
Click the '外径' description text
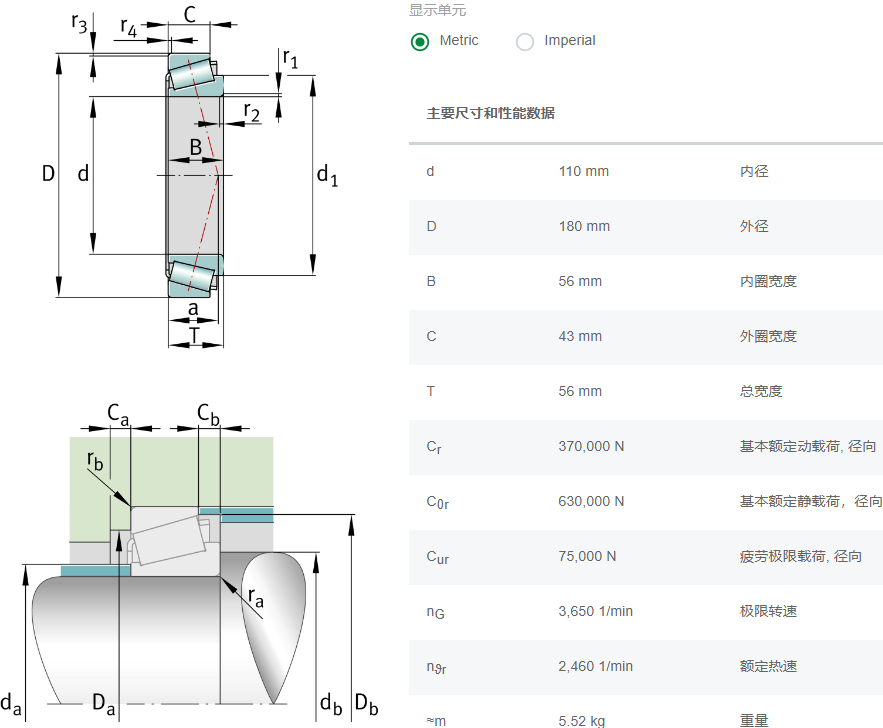754,226
